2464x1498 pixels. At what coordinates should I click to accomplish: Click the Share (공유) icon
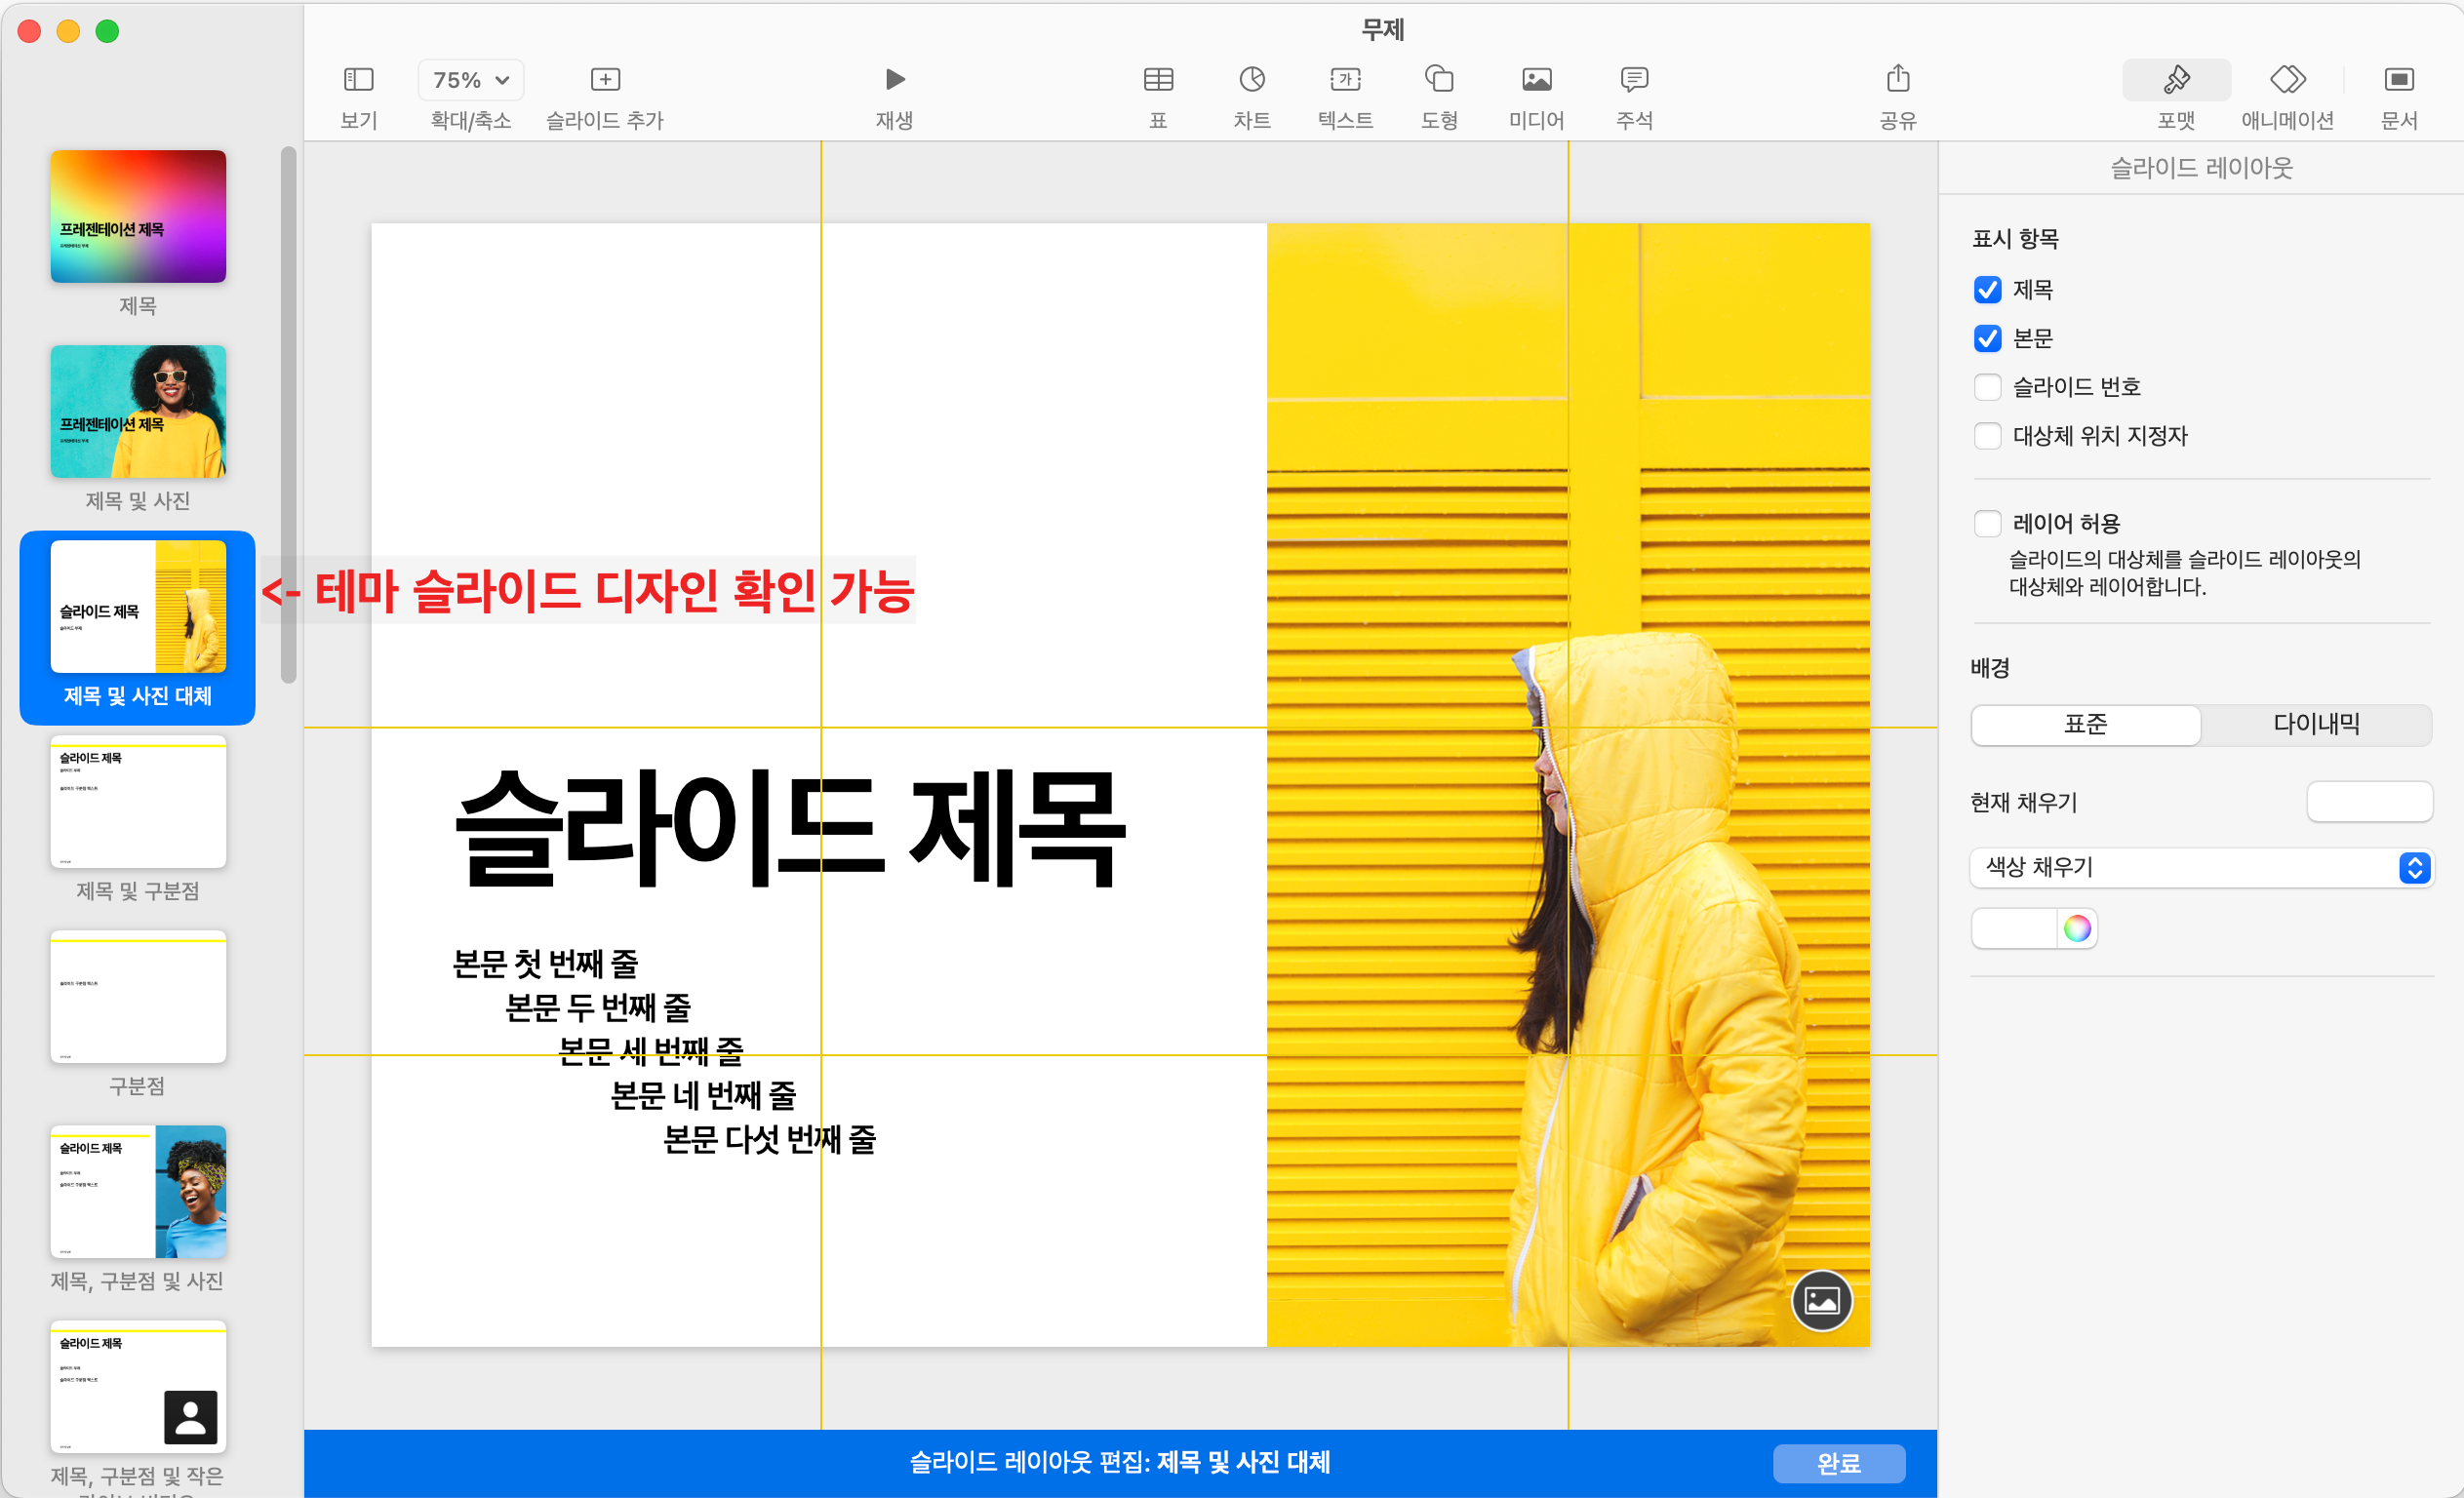coord(1897,79)
